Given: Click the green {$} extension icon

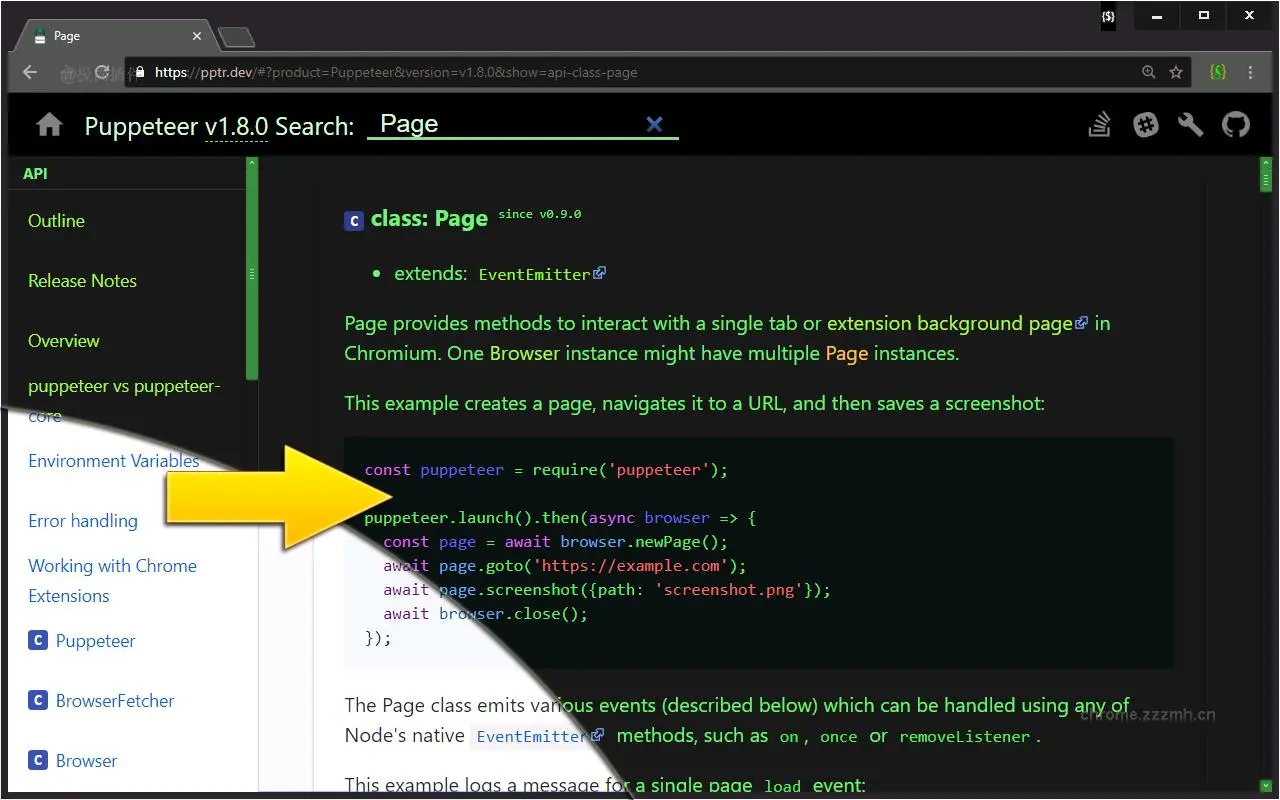Looking at the screenshot, I should [1217, 71].
